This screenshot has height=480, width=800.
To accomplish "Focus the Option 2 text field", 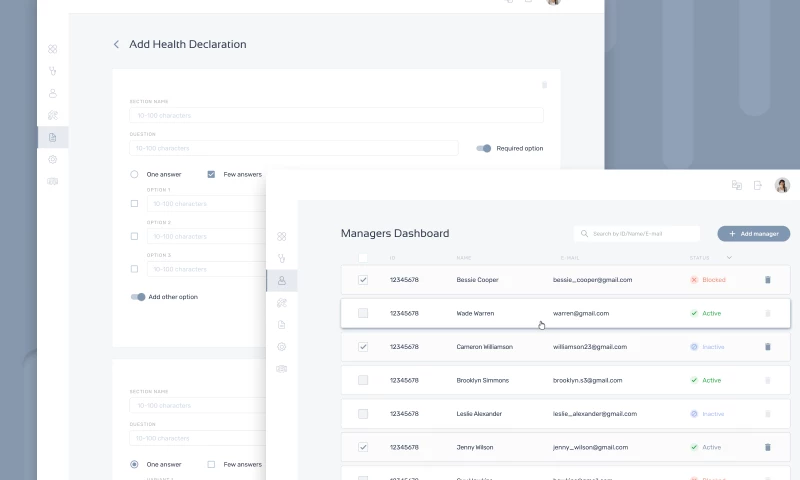I will point(206,236).
